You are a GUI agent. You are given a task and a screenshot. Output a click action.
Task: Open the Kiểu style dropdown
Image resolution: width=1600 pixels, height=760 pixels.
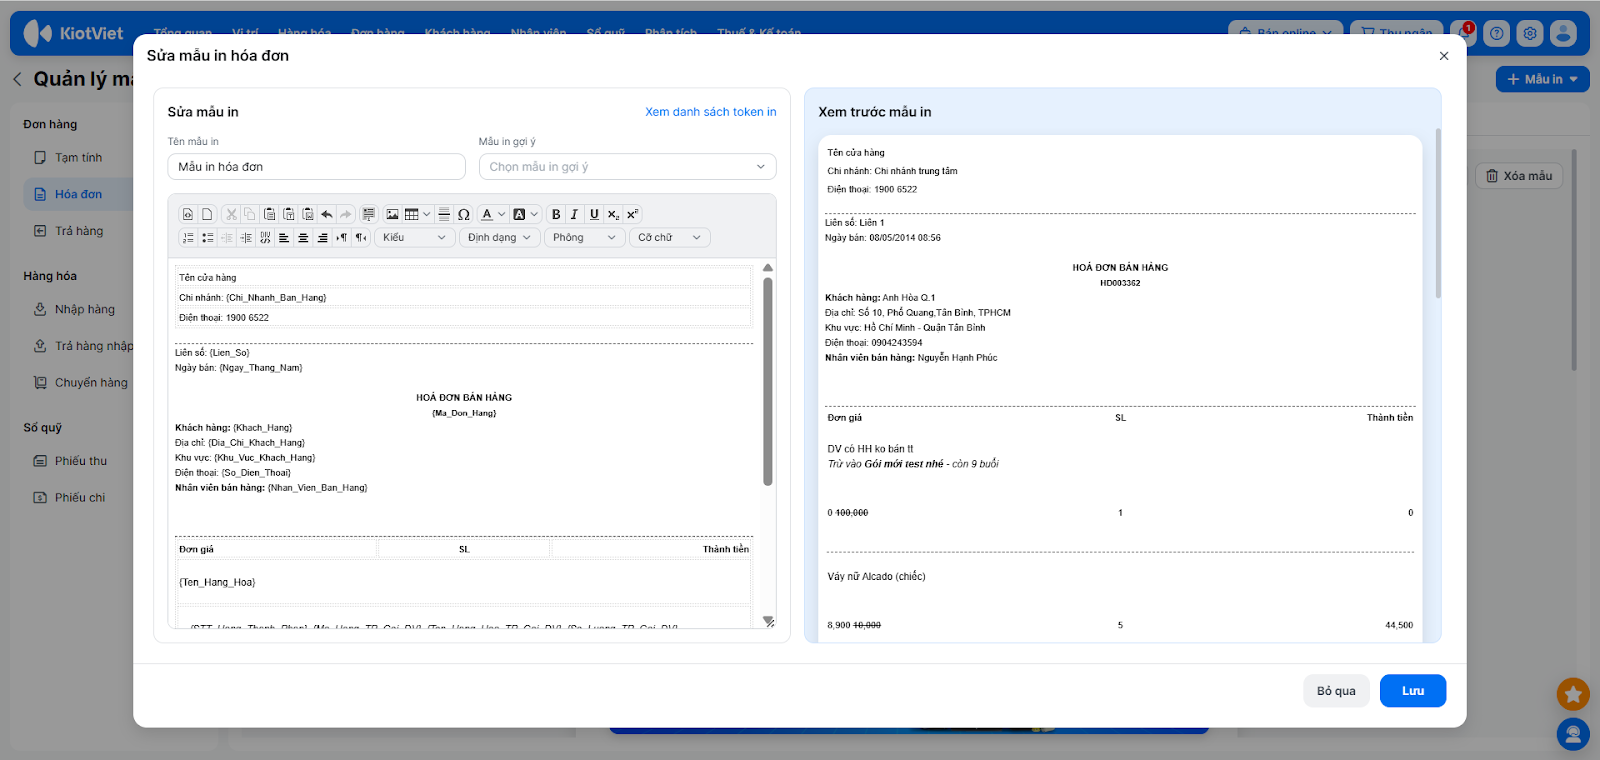(x=414, y=237)
